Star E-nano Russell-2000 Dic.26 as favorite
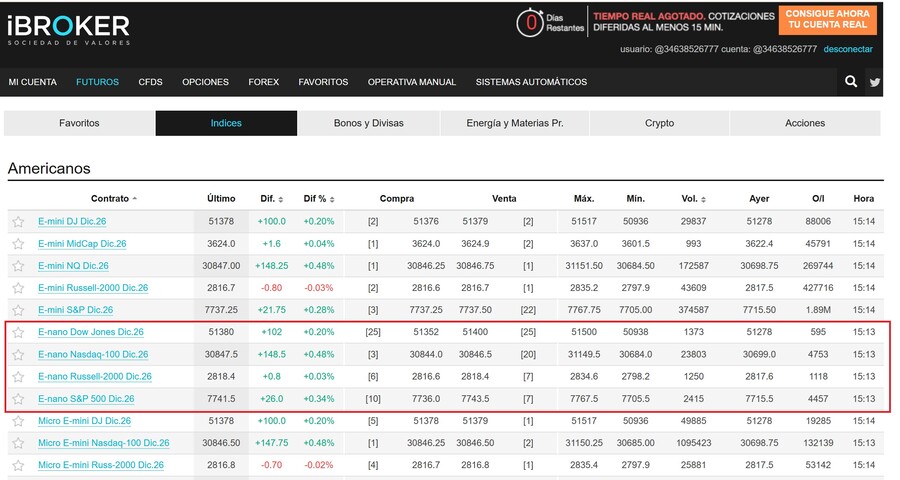The image size is (900, 480). coord(18,377)
